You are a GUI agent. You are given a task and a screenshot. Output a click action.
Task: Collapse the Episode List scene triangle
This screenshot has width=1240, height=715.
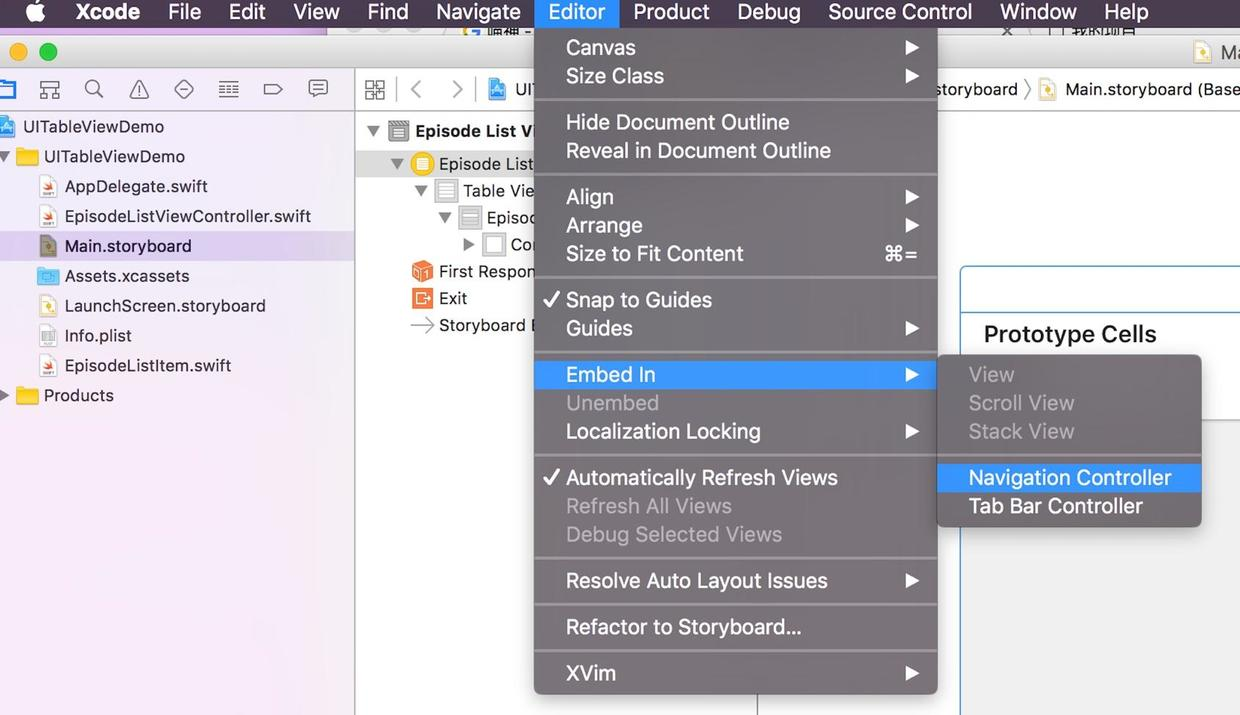[374, 131]
